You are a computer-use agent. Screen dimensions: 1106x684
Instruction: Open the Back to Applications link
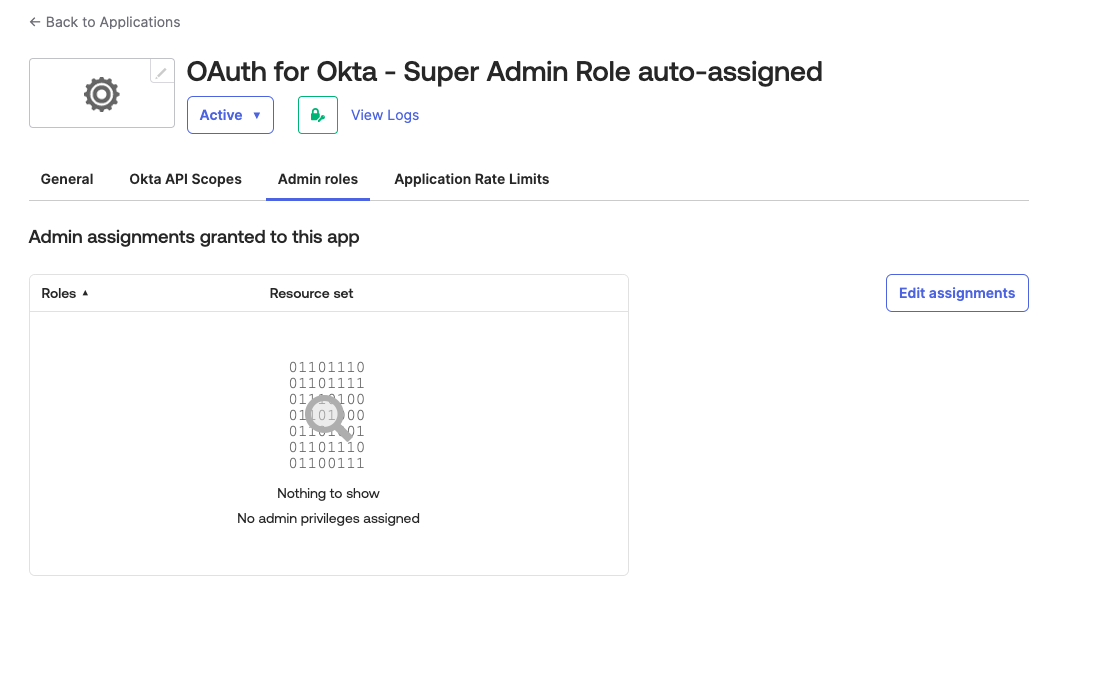pyautogui.click(x=112, y=22)
